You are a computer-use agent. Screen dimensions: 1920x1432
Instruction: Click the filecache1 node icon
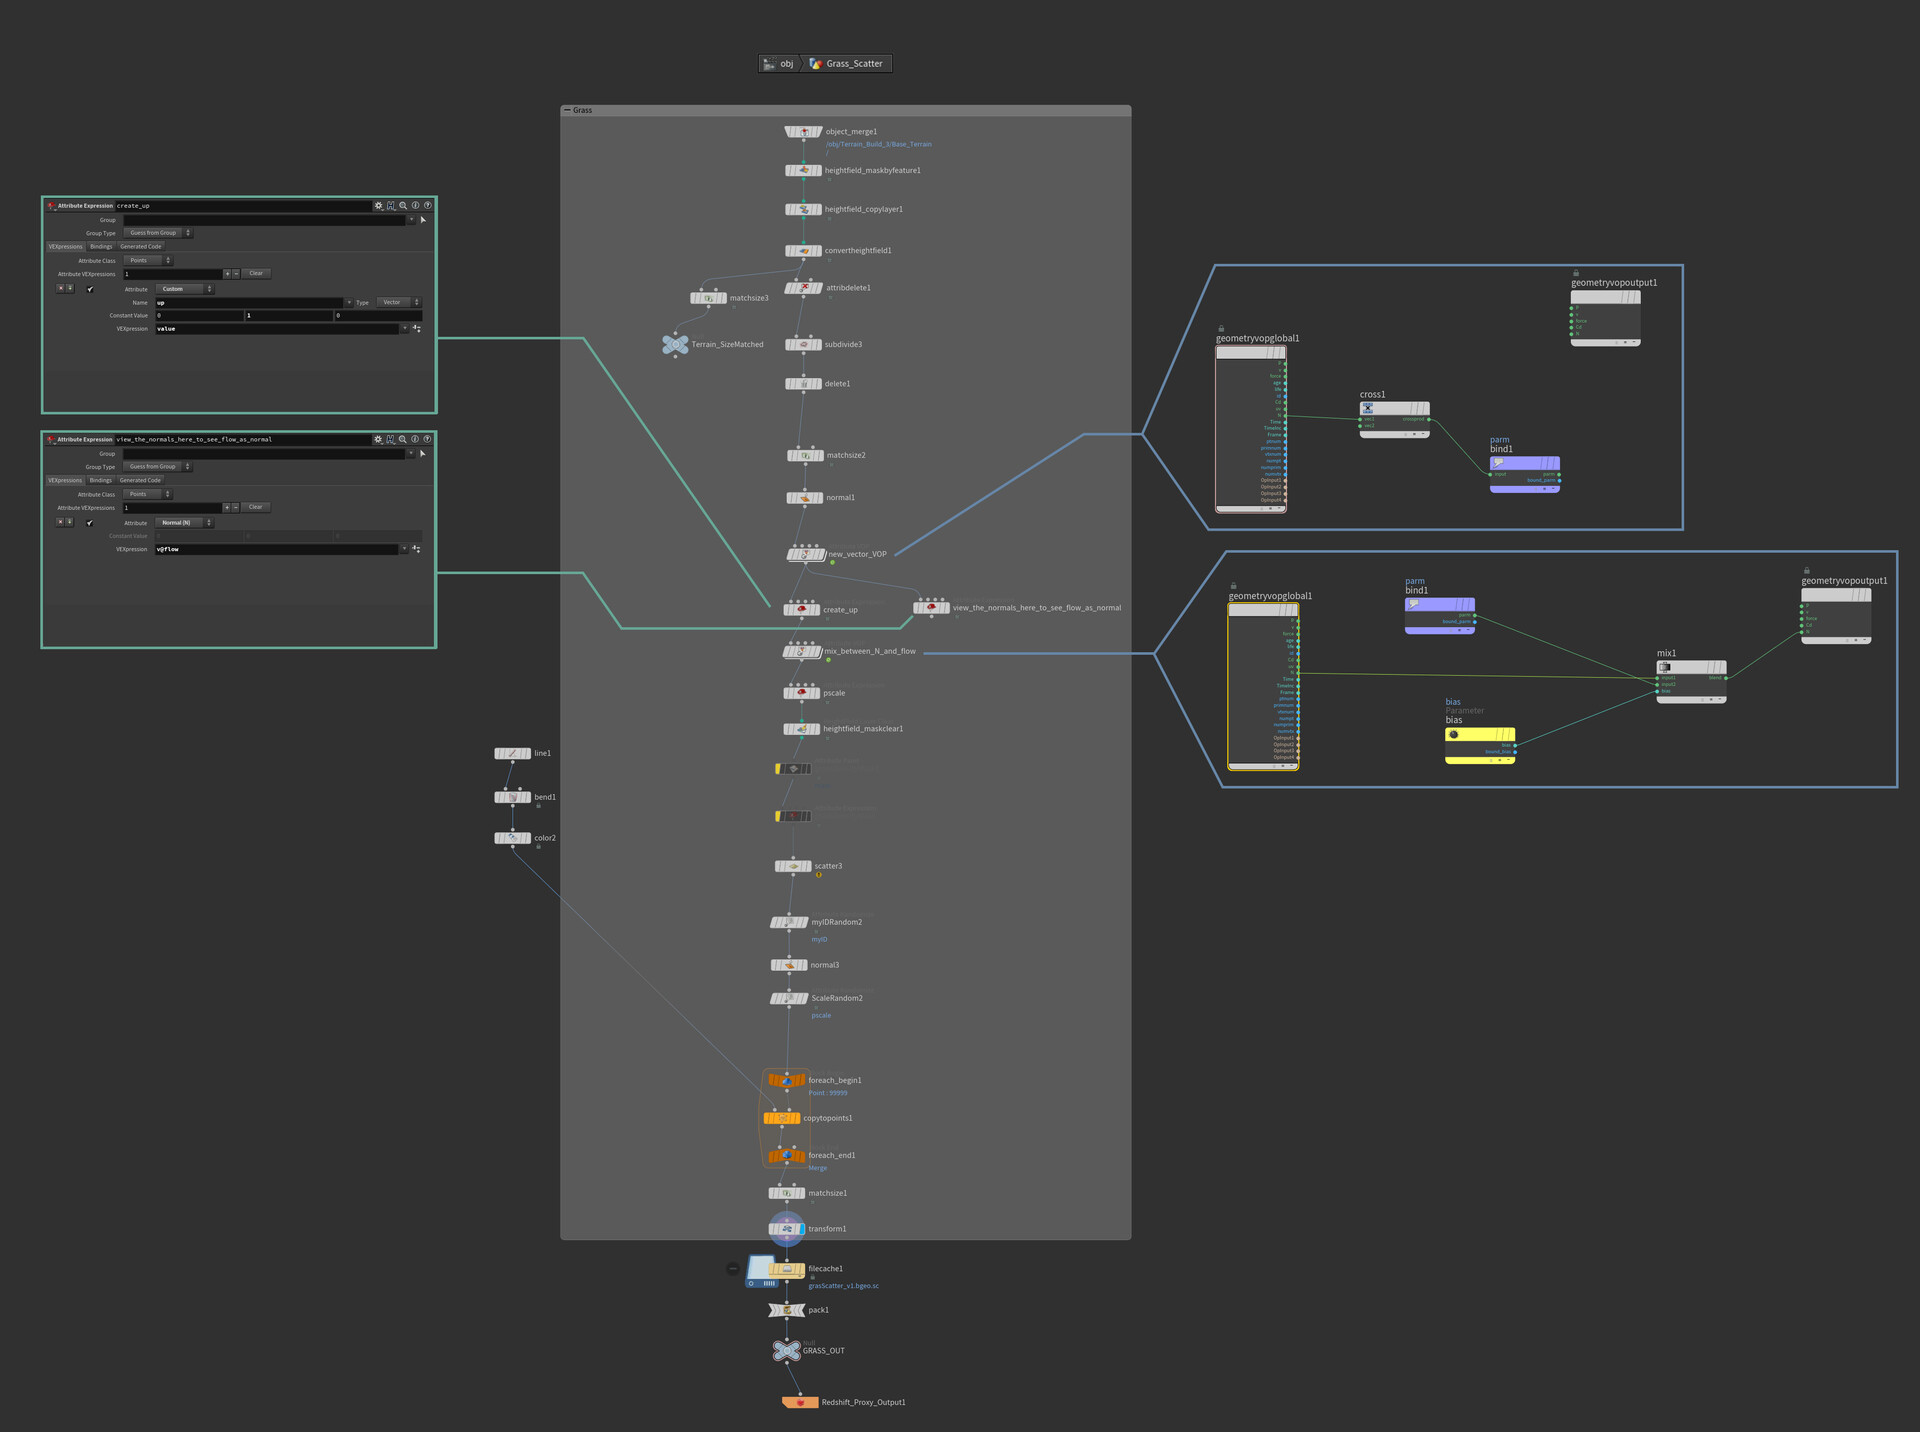pyautogui.click(x=787, y=1269)
